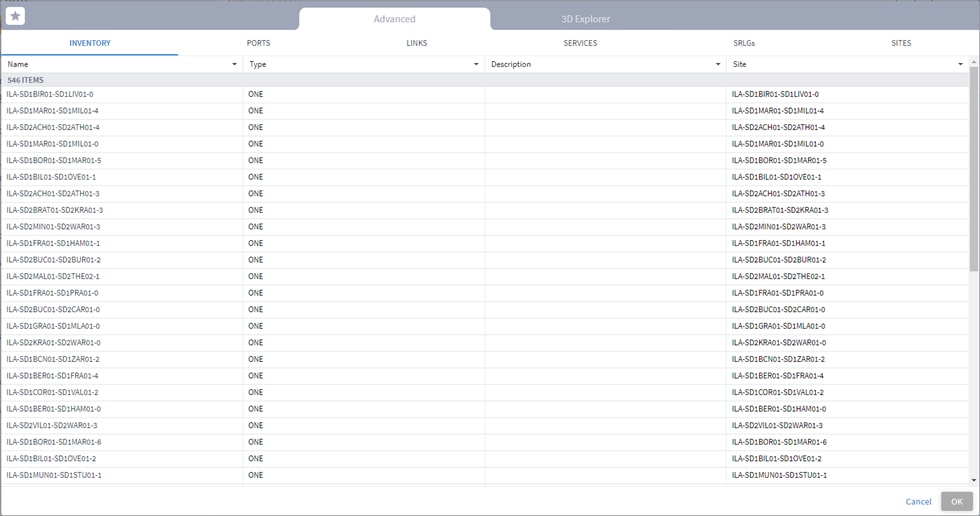Select the Advanced tab
The width and height of the screenshot is (980, 516).
pyautogui.click(x=394, y=19)
